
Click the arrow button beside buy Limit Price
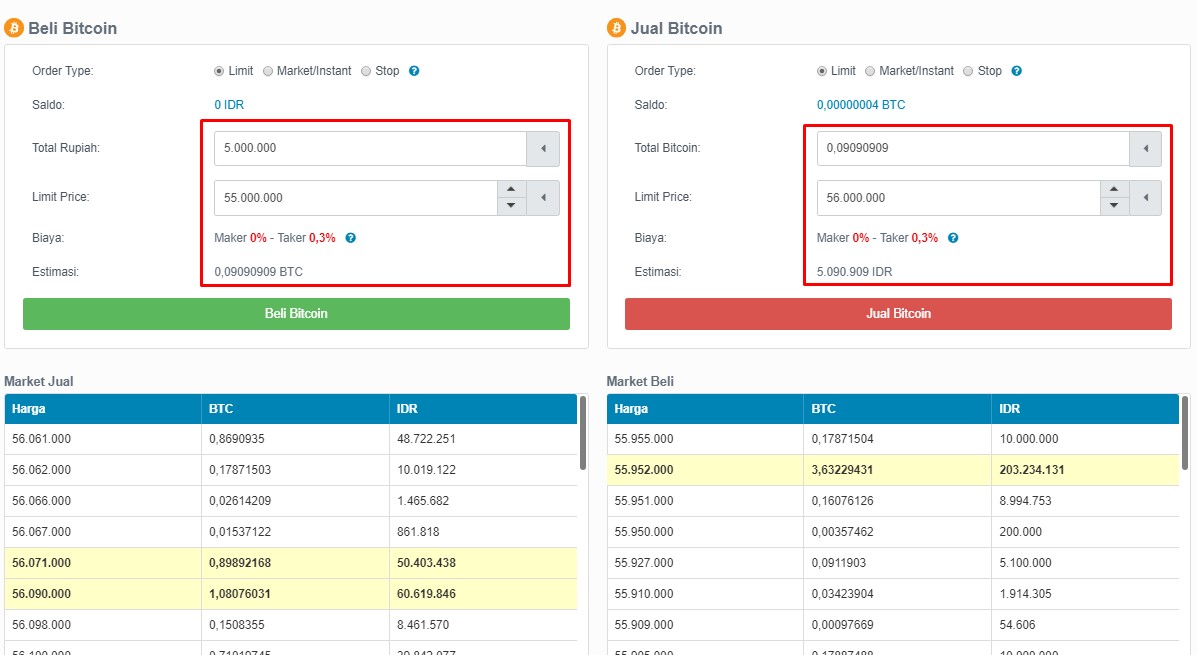[x=543, y=198]
